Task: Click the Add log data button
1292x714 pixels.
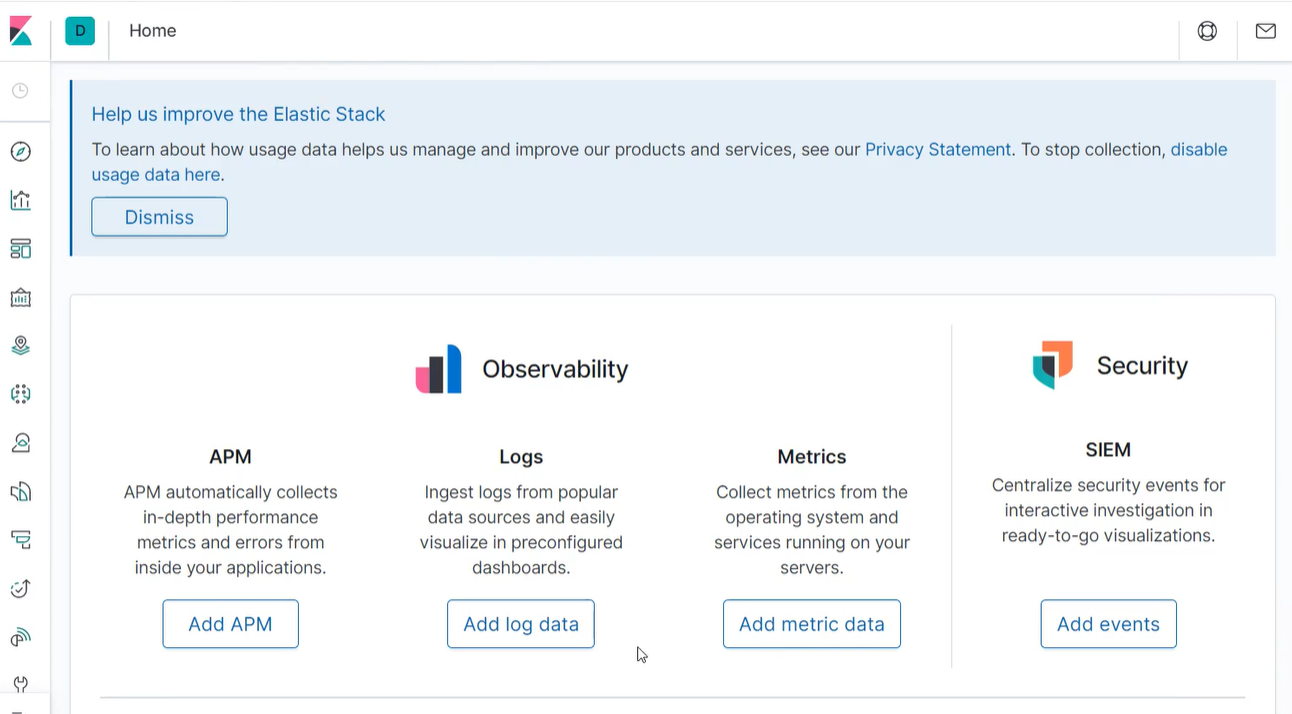Action: 521,624
